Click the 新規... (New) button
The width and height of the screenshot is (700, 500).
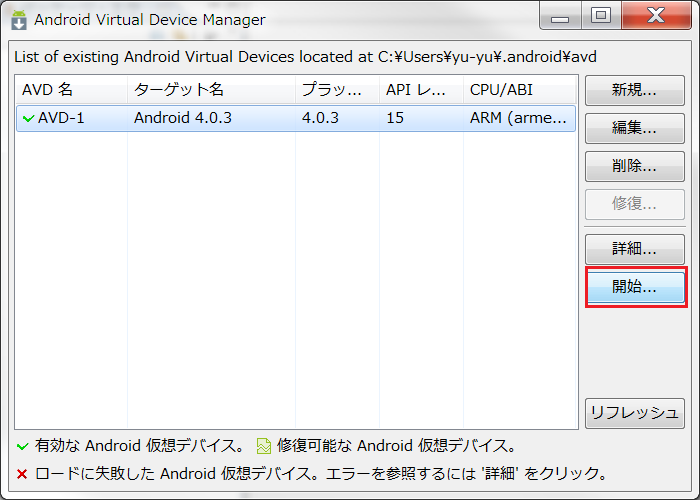coord(634,90)
